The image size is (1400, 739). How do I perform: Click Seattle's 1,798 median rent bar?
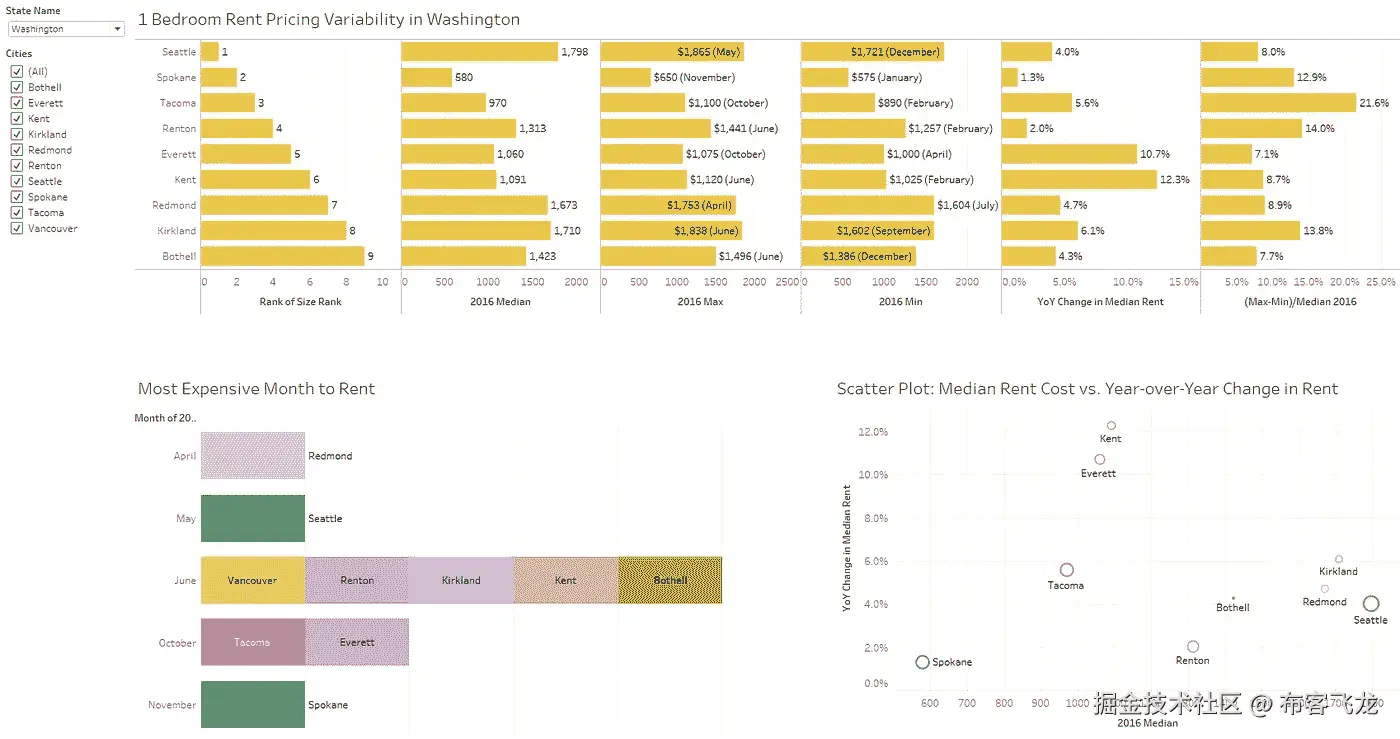(479, 52)
